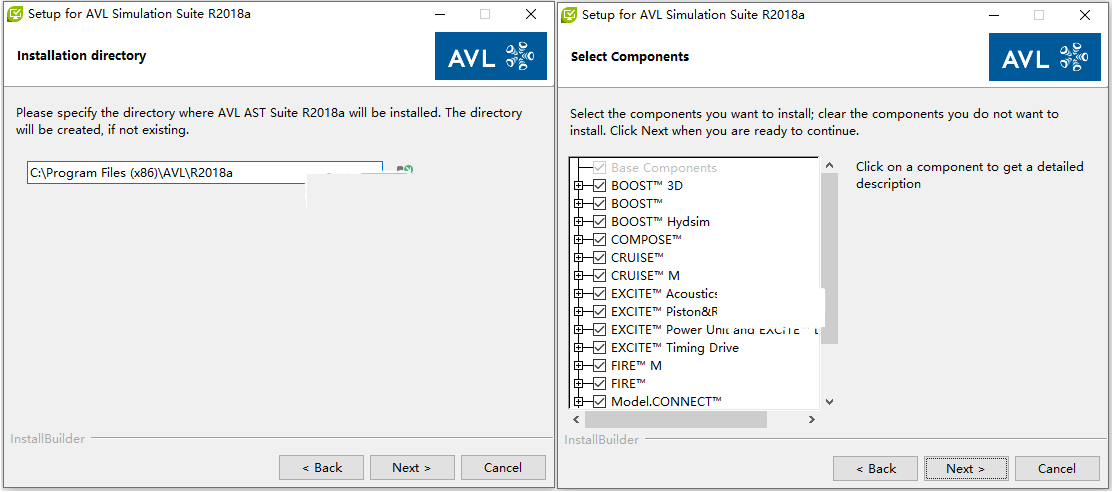Click Next in the Installation directory window

click(x=411, y=467)
